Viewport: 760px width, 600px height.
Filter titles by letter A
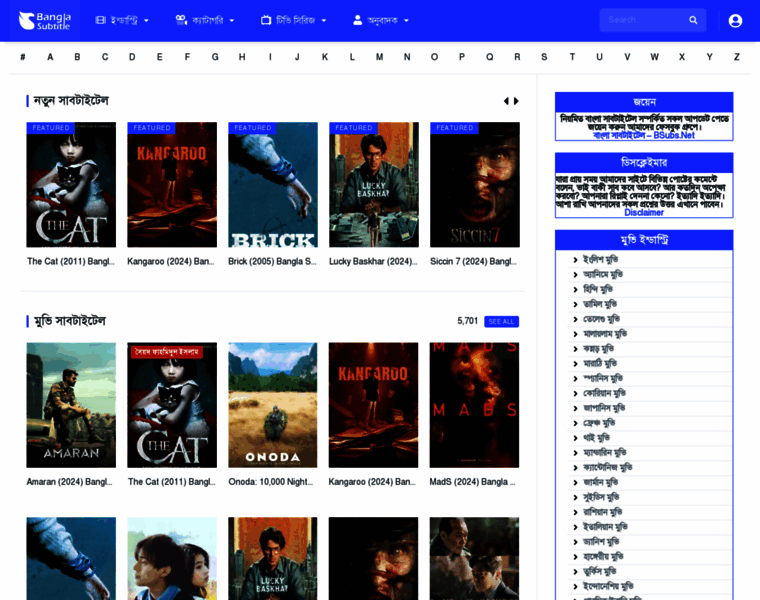(x=50, y=57)
